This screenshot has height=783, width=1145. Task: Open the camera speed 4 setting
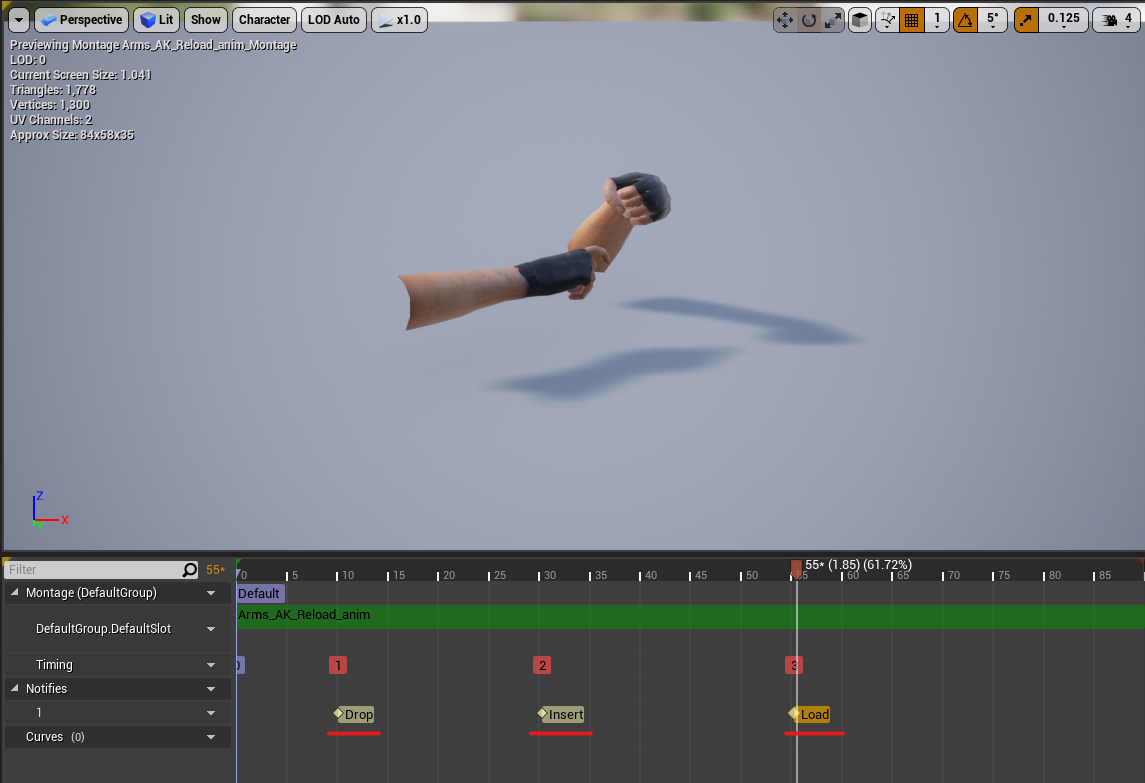1117,20
